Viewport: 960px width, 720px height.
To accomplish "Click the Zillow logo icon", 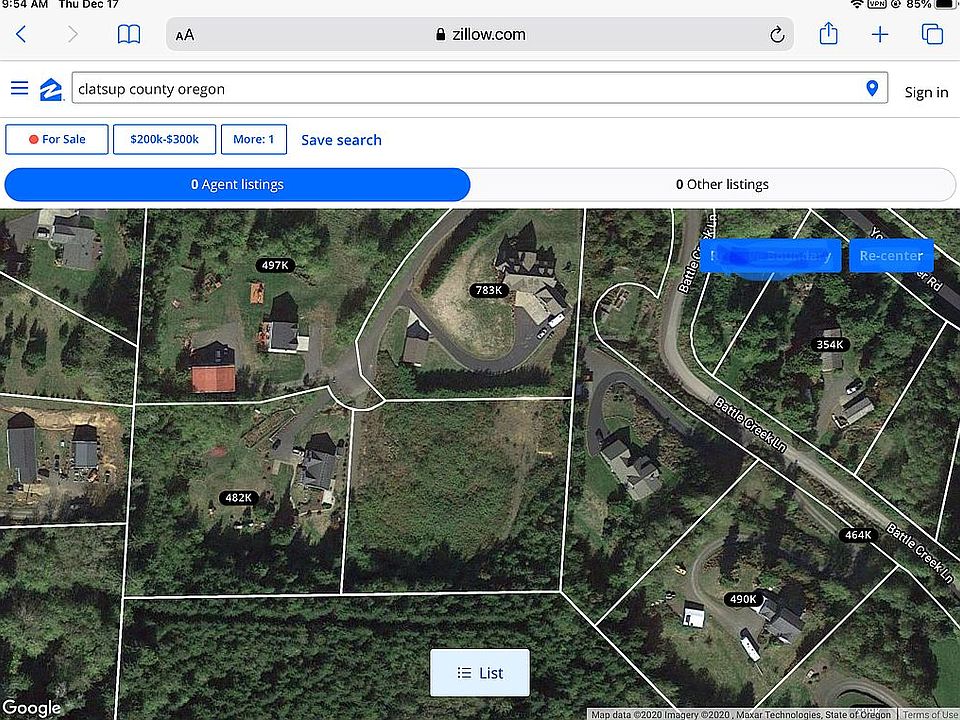I will (x=52, y=89).
